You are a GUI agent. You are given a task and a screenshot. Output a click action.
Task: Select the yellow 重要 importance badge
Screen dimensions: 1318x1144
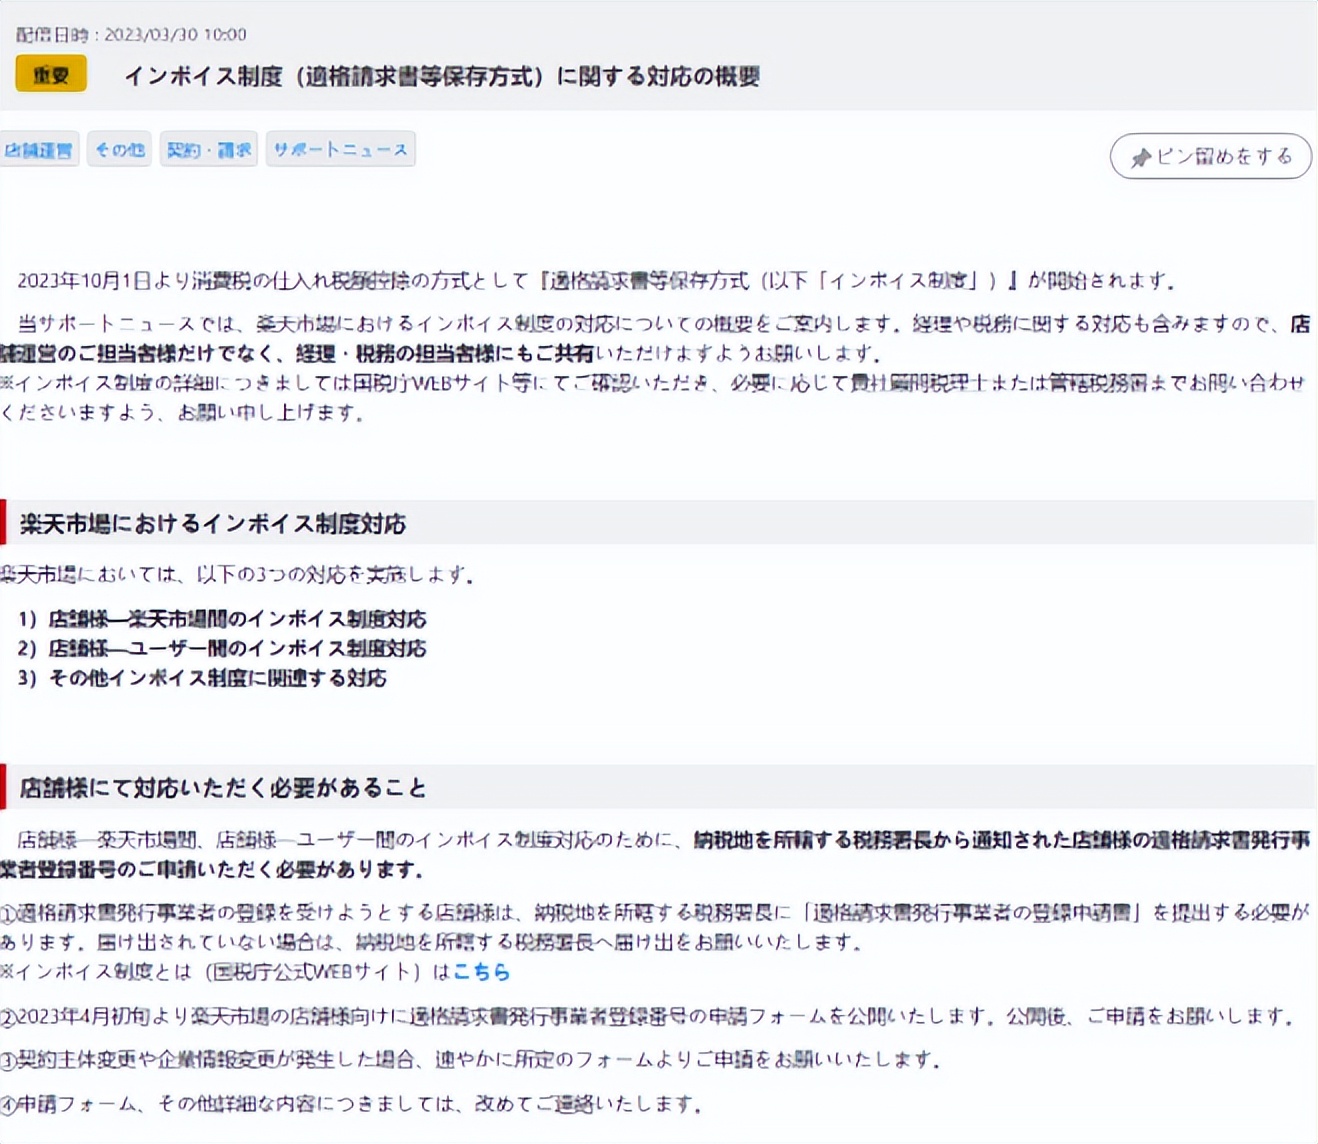[x=50, y=74]
